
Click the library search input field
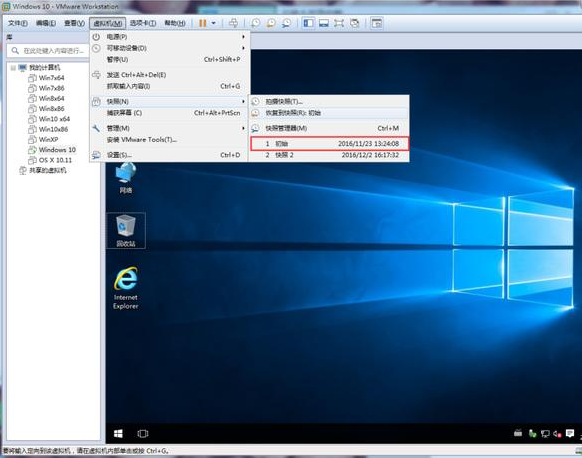[48, 51]
